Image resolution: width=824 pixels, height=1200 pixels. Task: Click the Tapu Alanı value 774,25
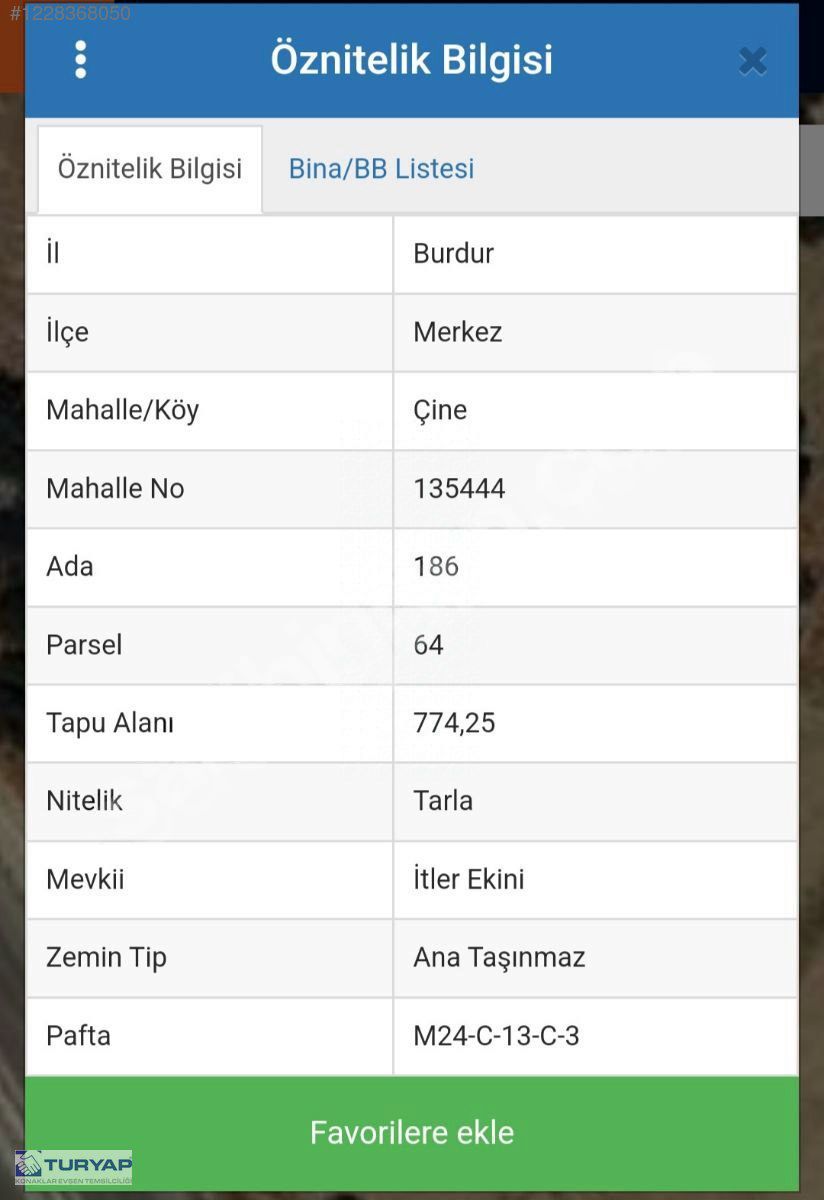pos(454,723)
